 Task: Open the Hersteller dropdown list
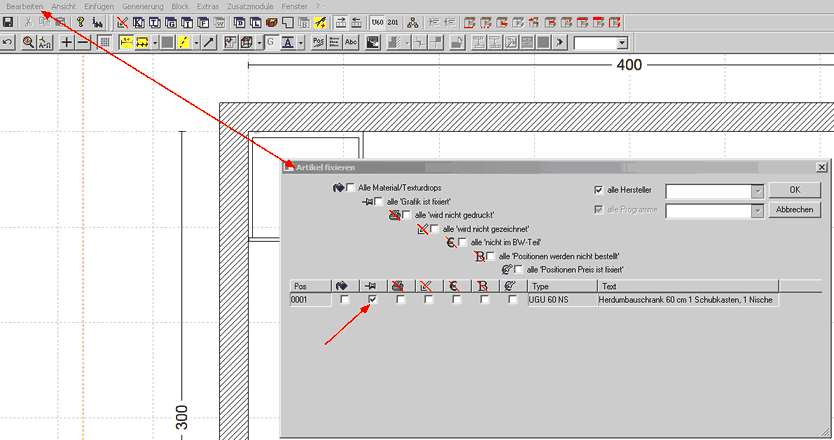click(757, 190)
